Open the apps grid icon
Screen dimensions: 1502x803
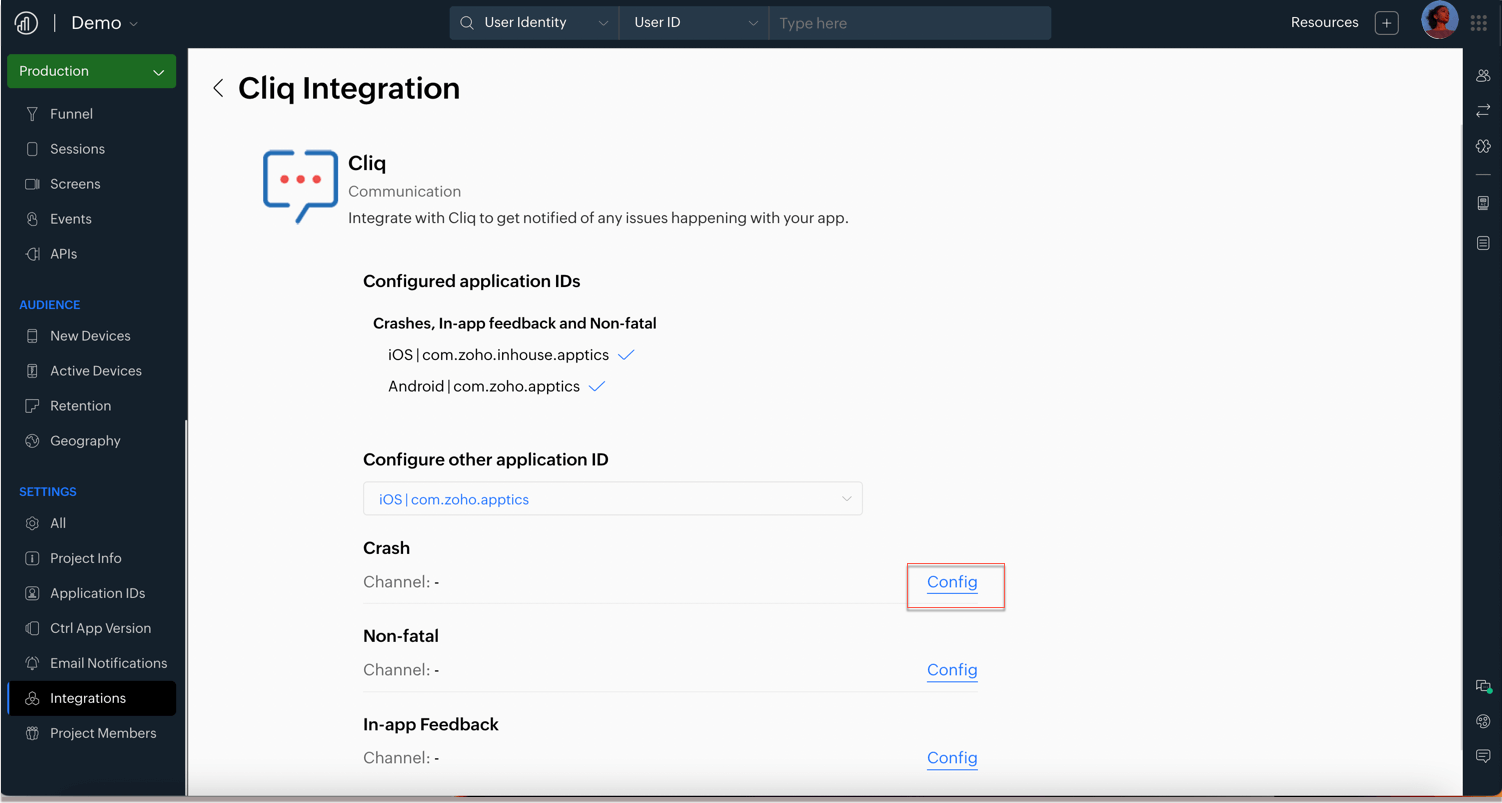(x=1479, y=23)
